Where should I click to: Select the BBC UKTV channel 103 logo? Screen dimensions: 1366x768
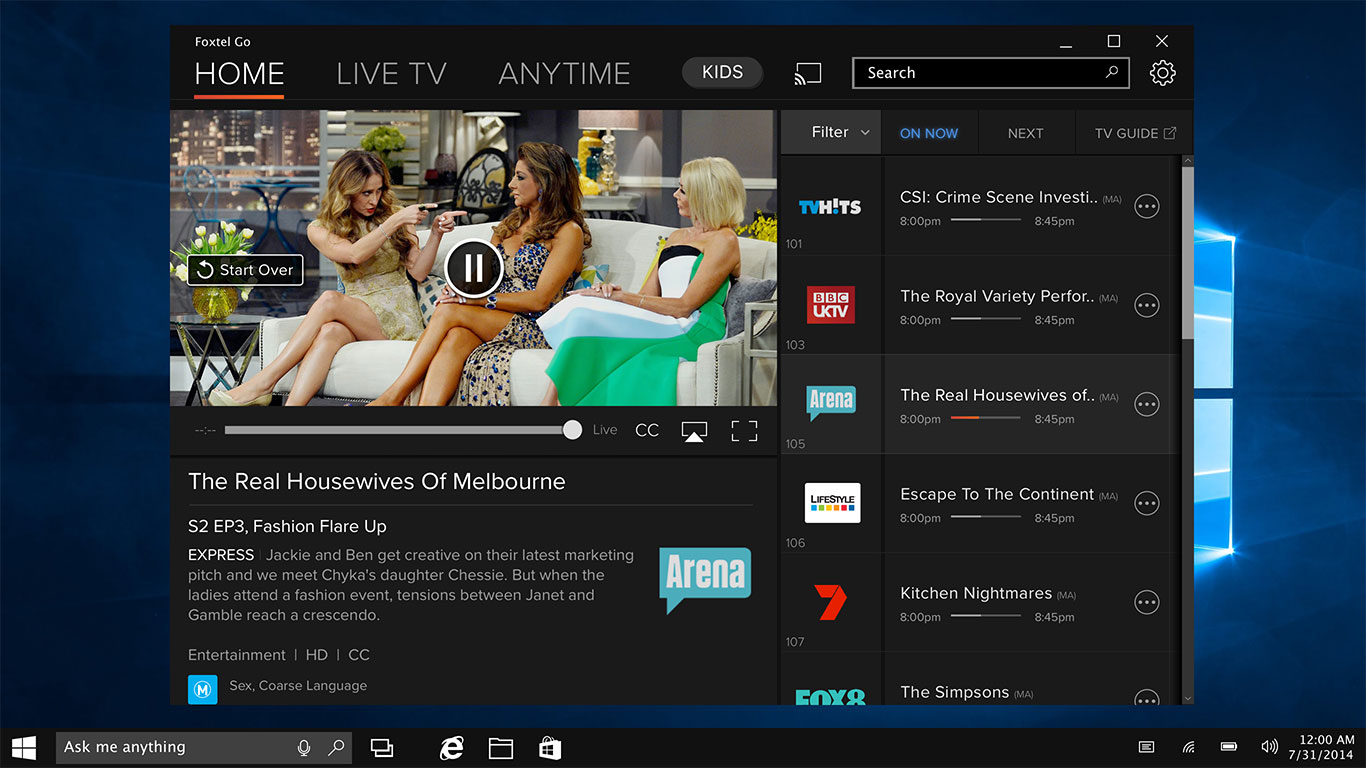(830, 304)
